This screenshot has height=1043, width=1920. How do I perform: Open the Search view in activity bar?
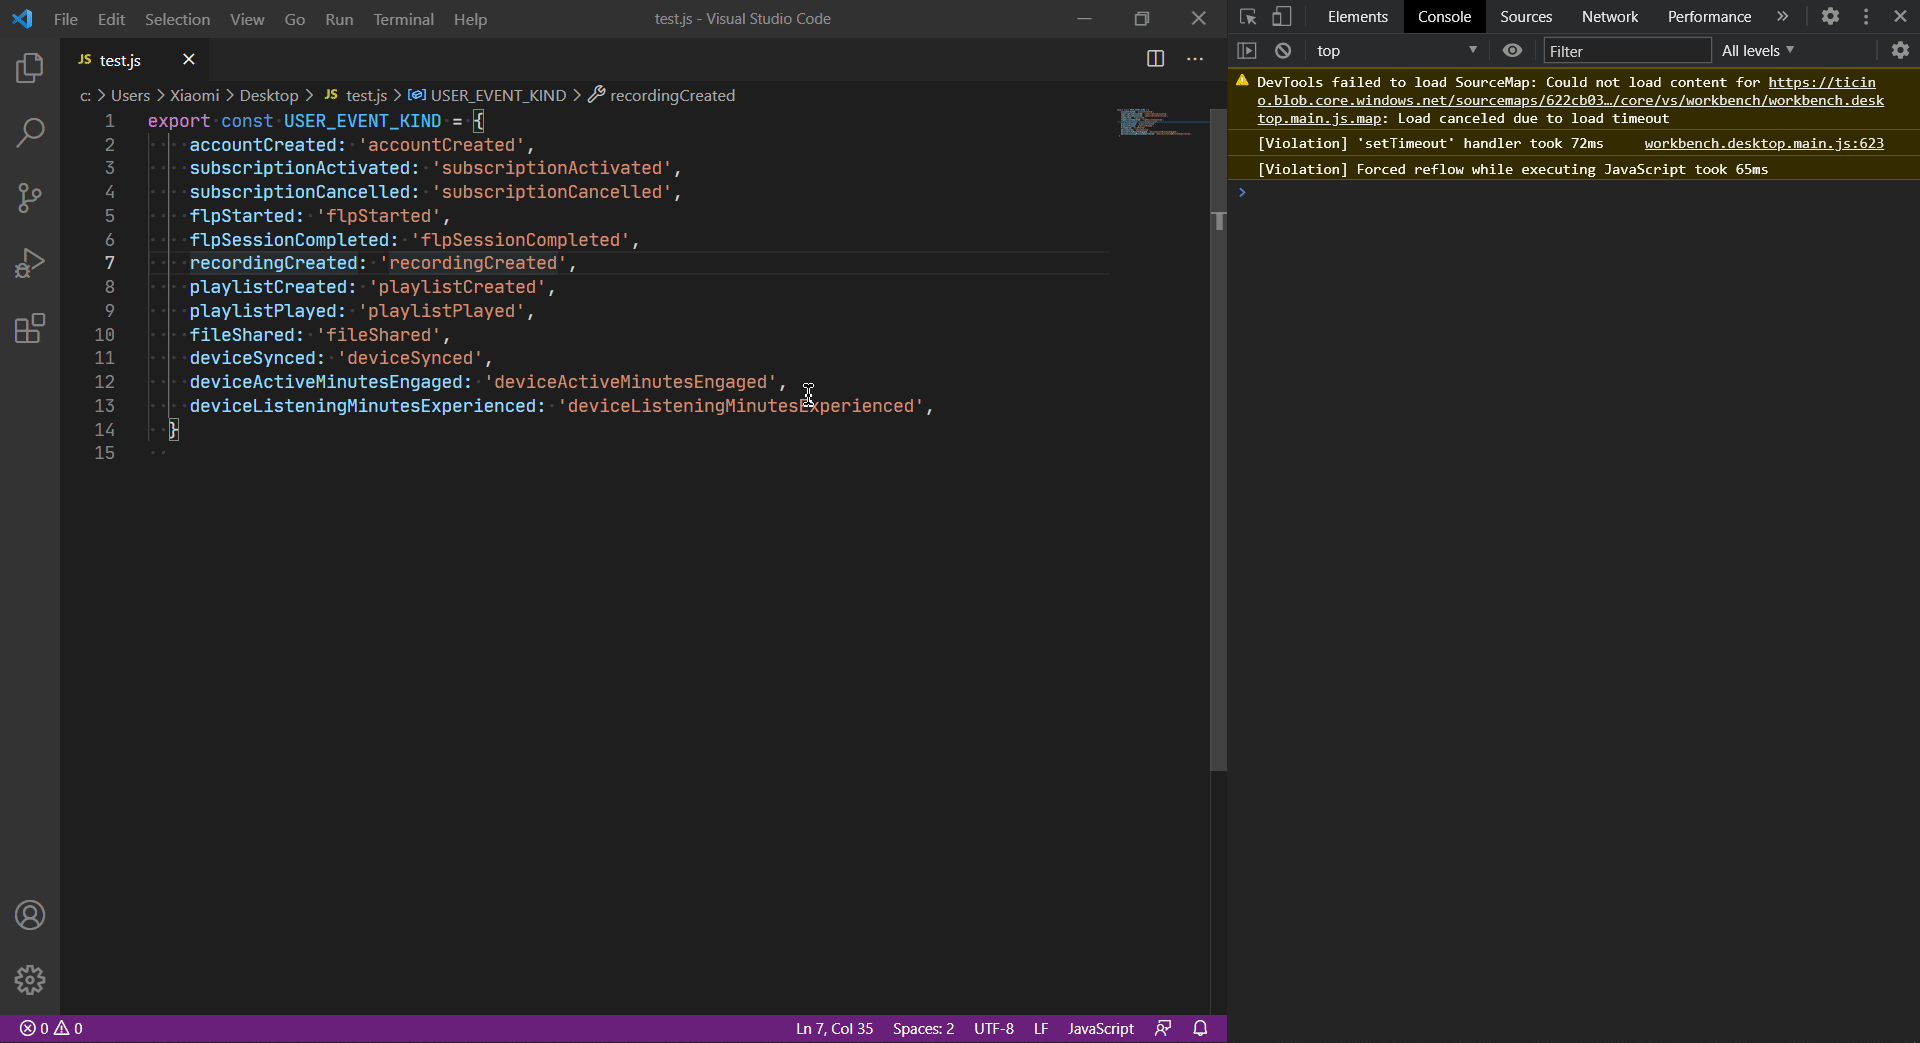coord(30,132)
